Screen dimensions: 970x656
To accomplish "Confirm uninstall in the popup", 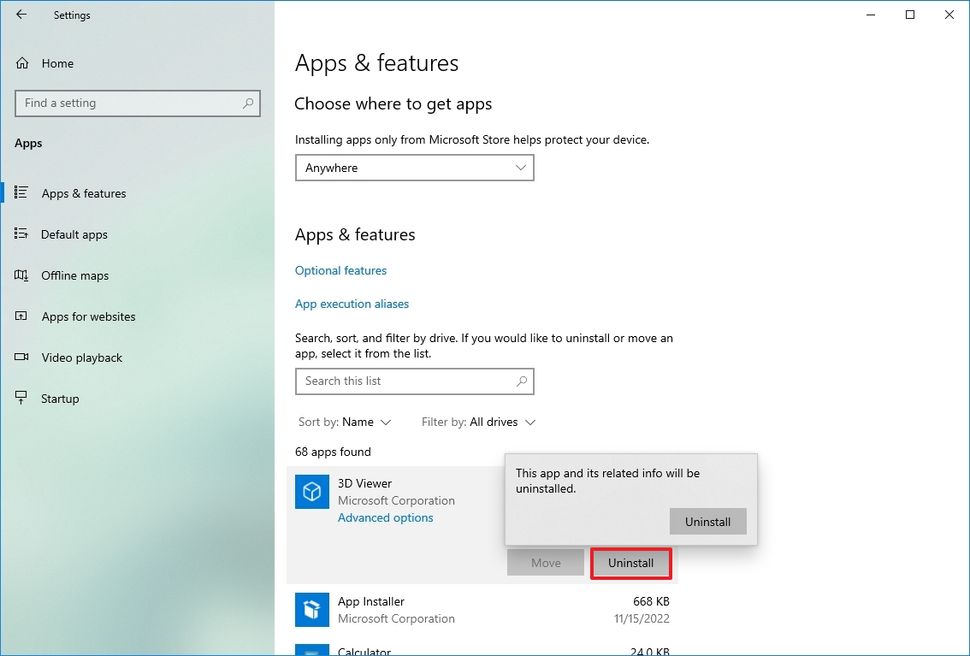I will point(707,521).
